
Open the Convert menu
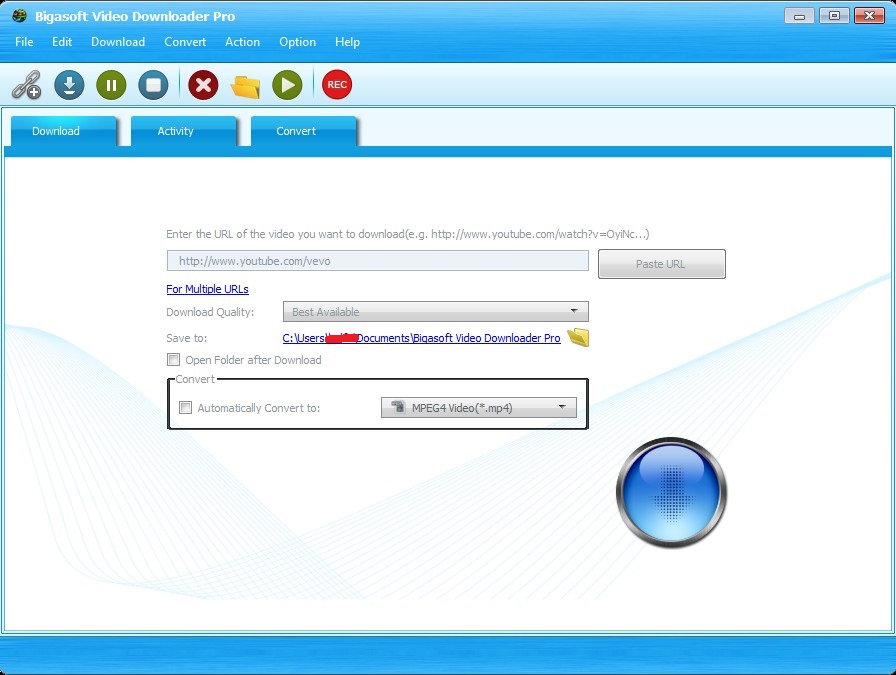(185, 42)
